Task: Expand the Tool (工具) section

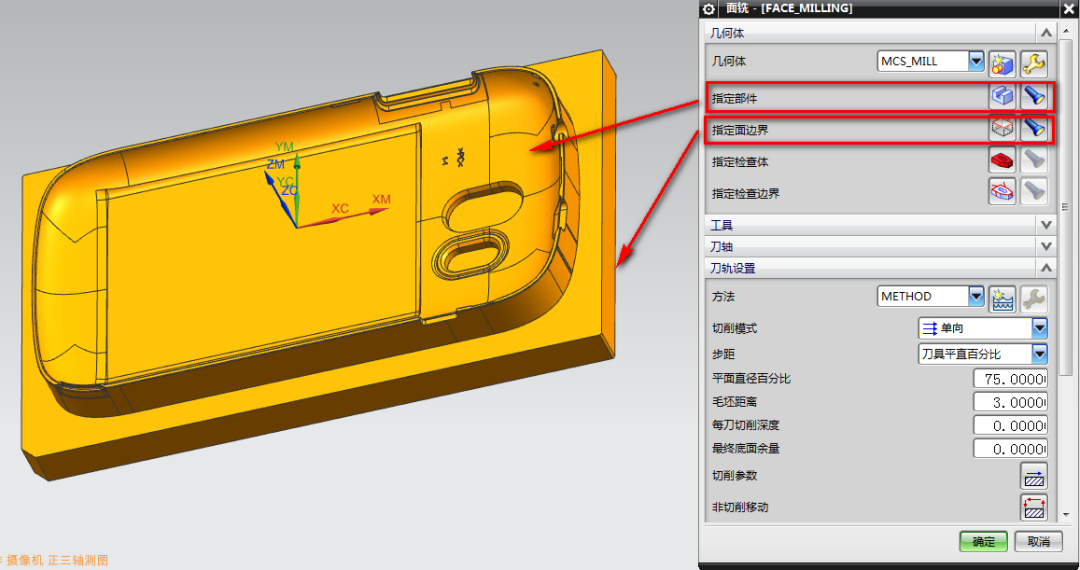Action: click(x=1046, y=224)
